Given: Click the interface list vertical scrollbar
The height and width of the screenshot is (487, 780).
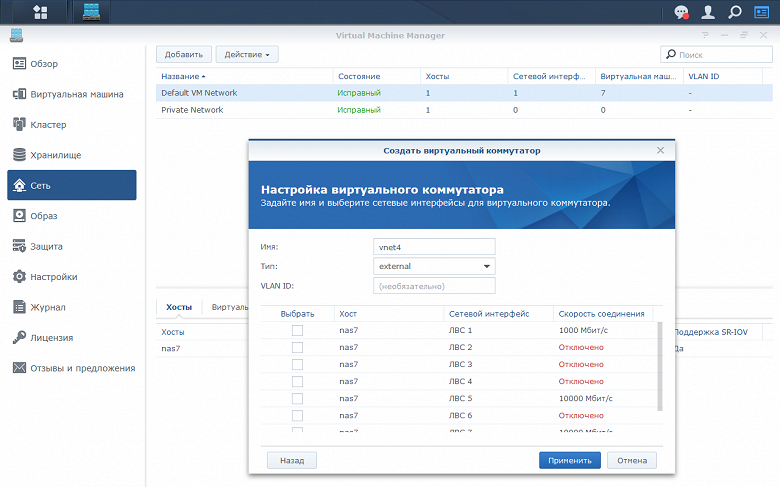Looking at the screenshot, I should click(658, 365).
